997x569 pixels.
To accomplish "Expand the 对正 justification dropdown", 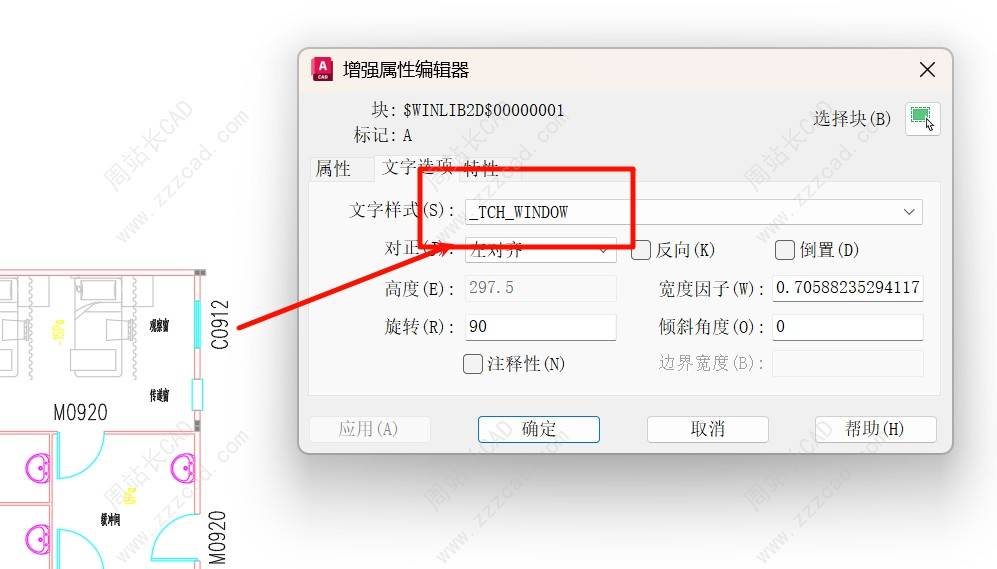I will coord(541,250).
